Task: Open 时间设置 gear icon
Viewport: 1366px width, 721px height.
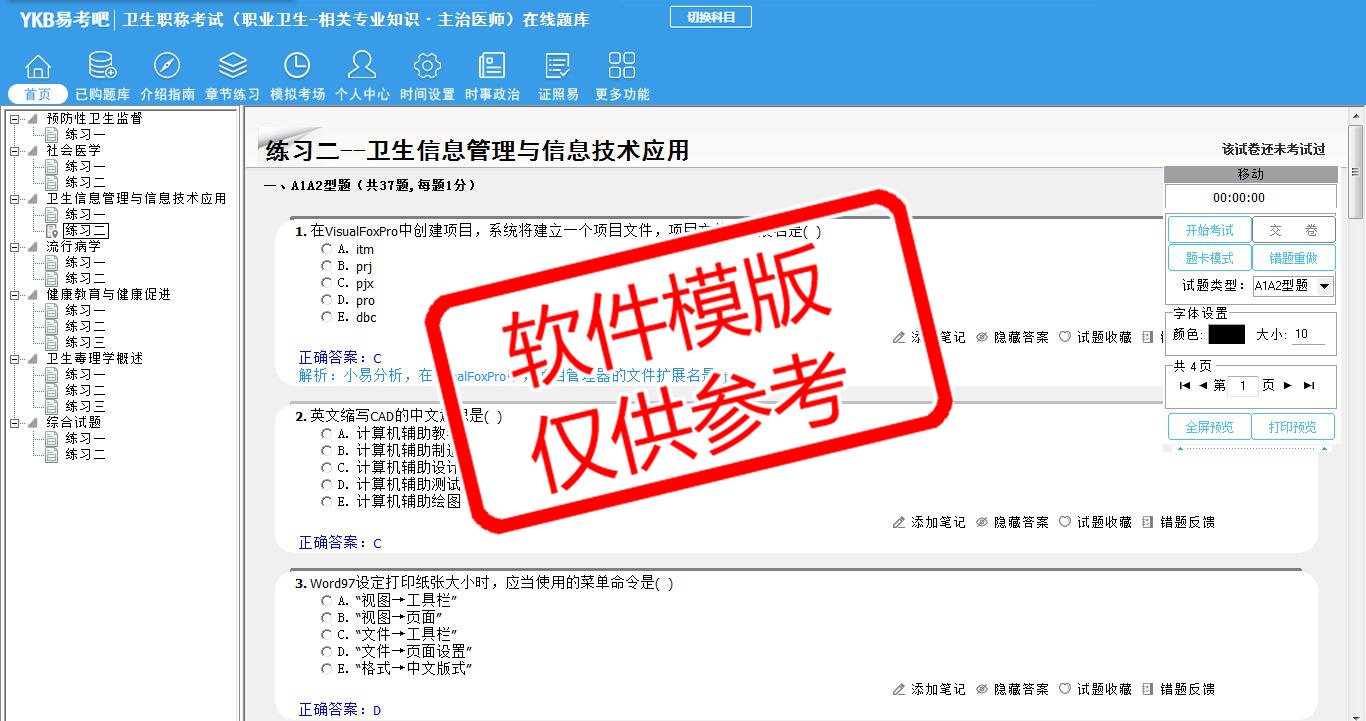Action: coord(427,67)
